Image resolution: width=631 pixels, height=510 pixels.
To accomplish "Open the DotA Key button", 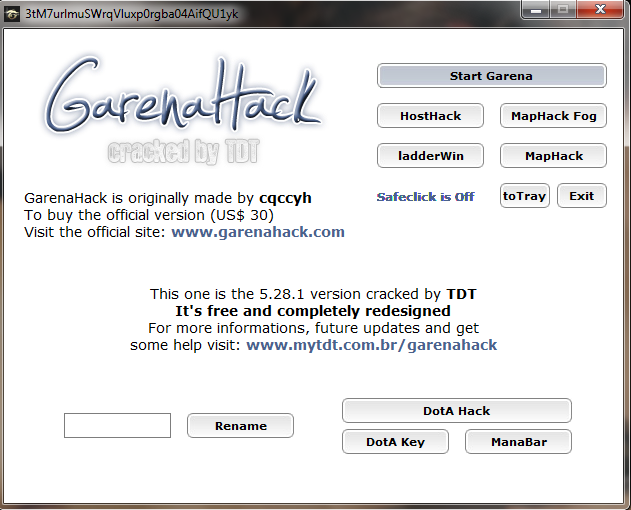I will (x=395, y=442).
